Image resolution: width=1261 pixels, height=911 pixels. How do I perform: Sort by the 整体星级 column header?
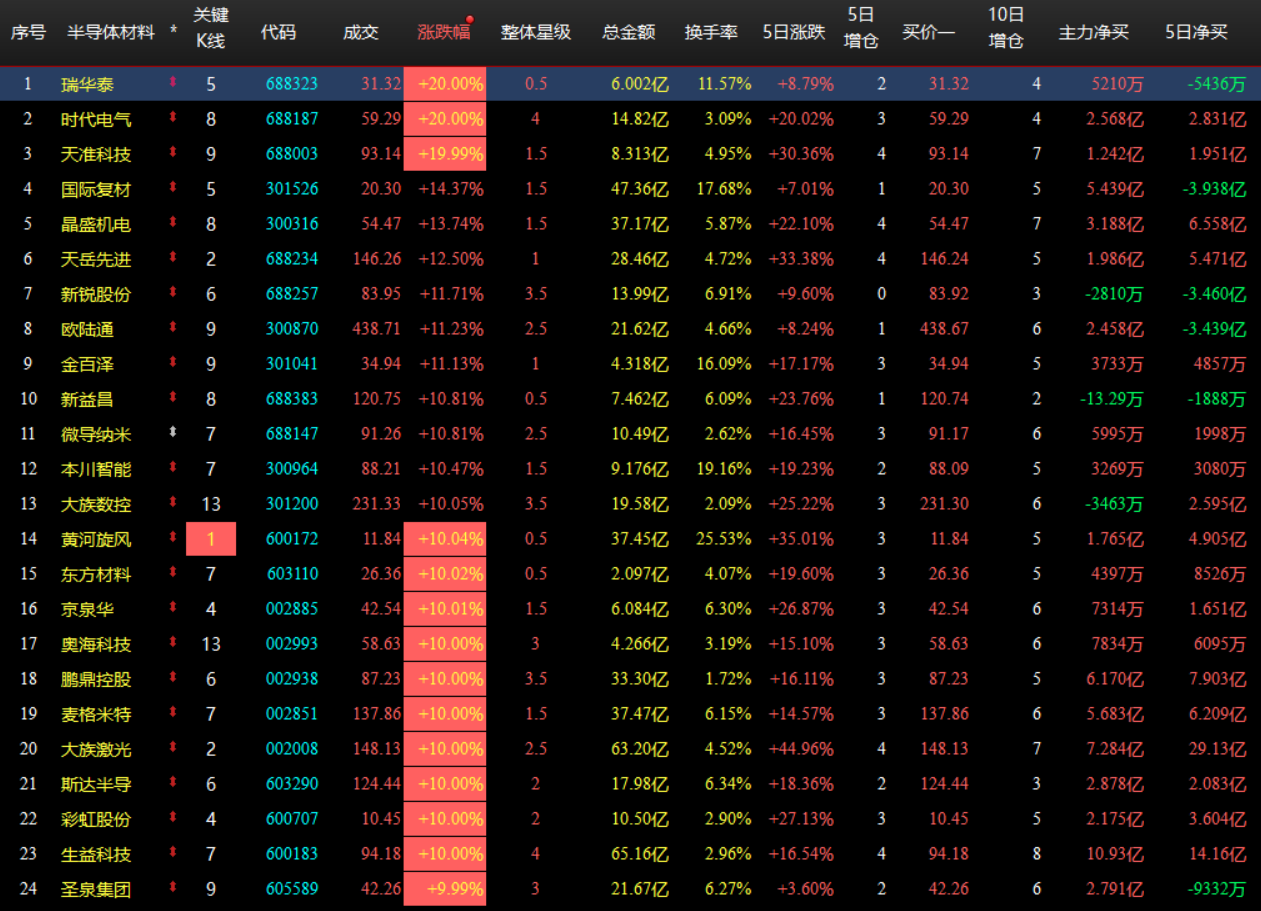click(x=536, y=32)
